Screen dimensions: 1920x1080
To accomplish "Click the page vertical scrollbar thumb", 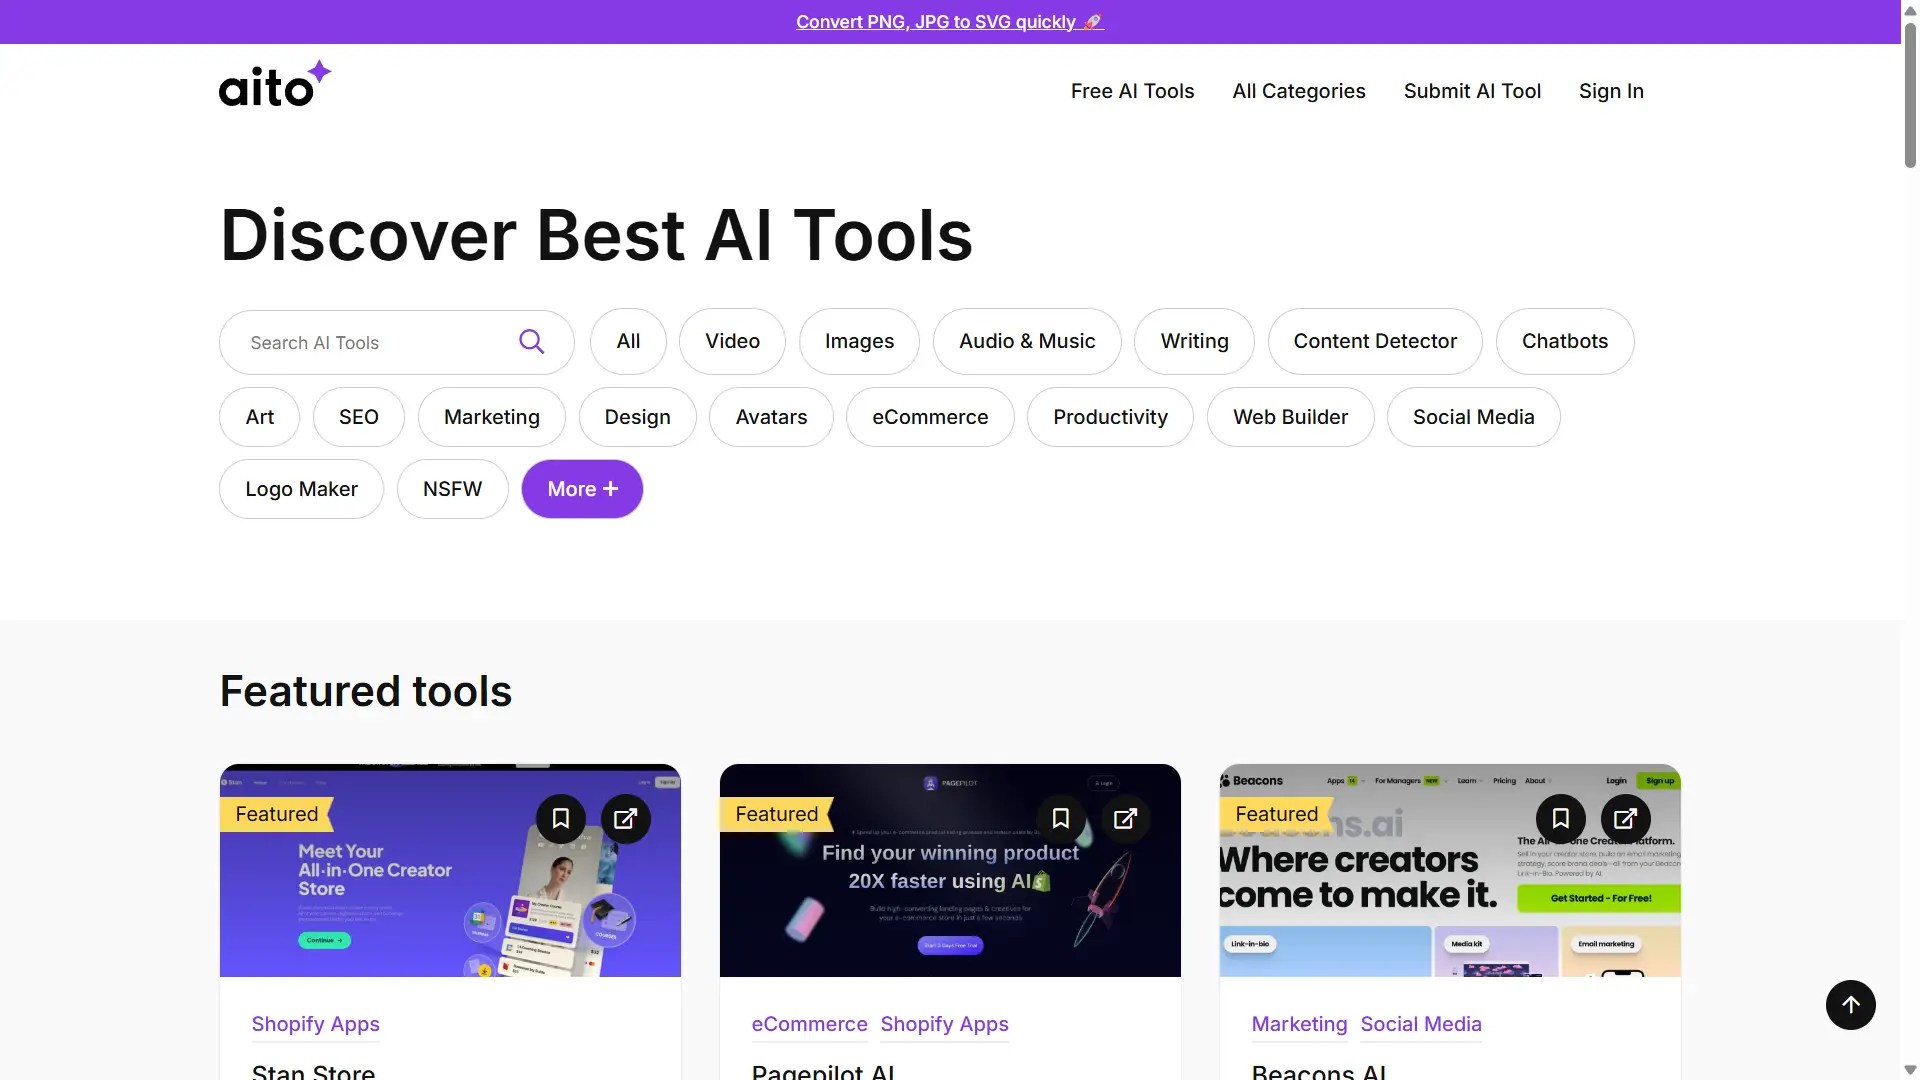I will (x=1910, y=95).
